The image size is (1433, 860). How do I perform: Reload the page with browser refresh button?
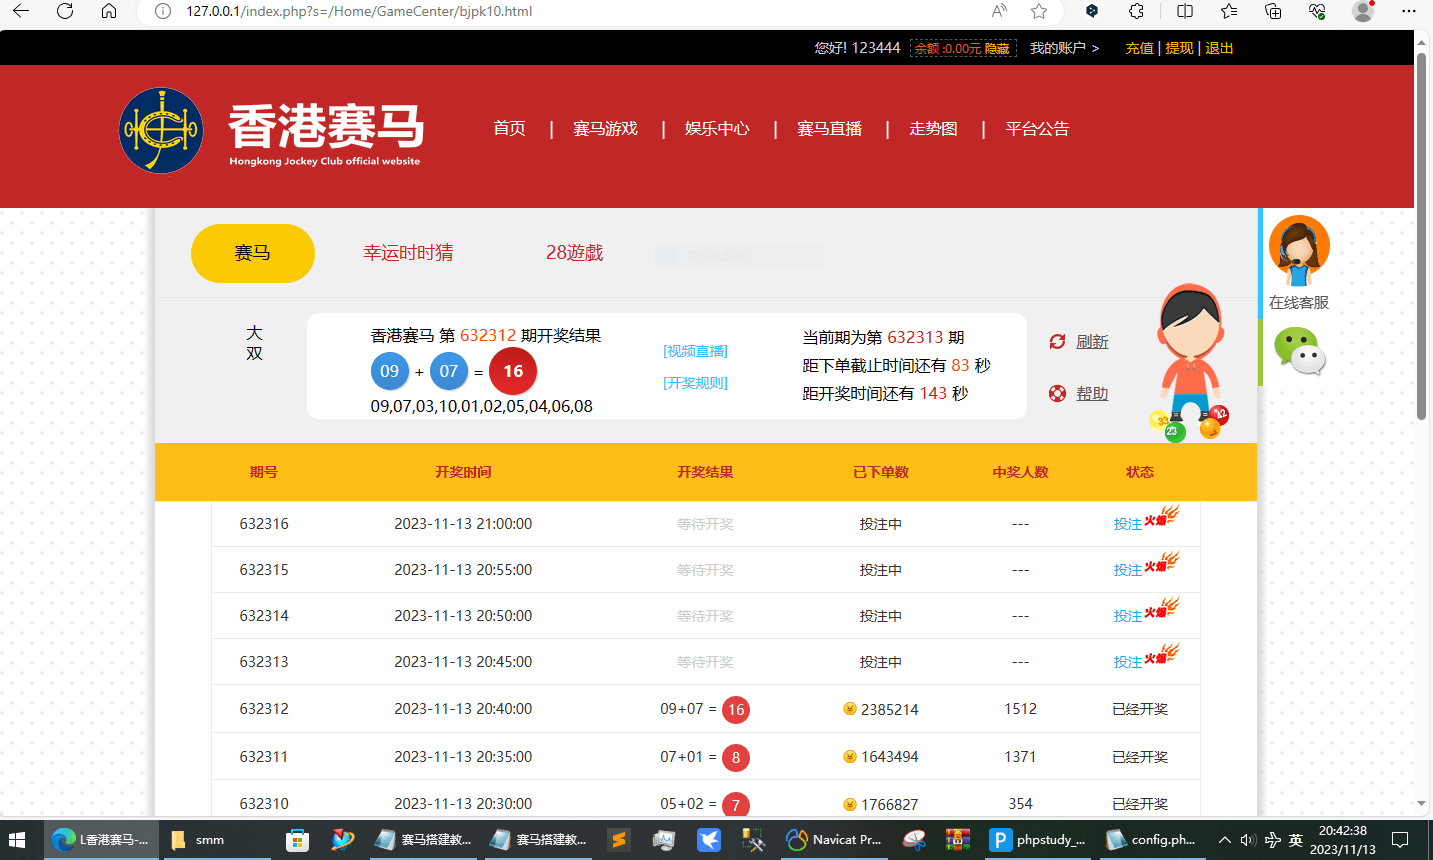[65, 11]
